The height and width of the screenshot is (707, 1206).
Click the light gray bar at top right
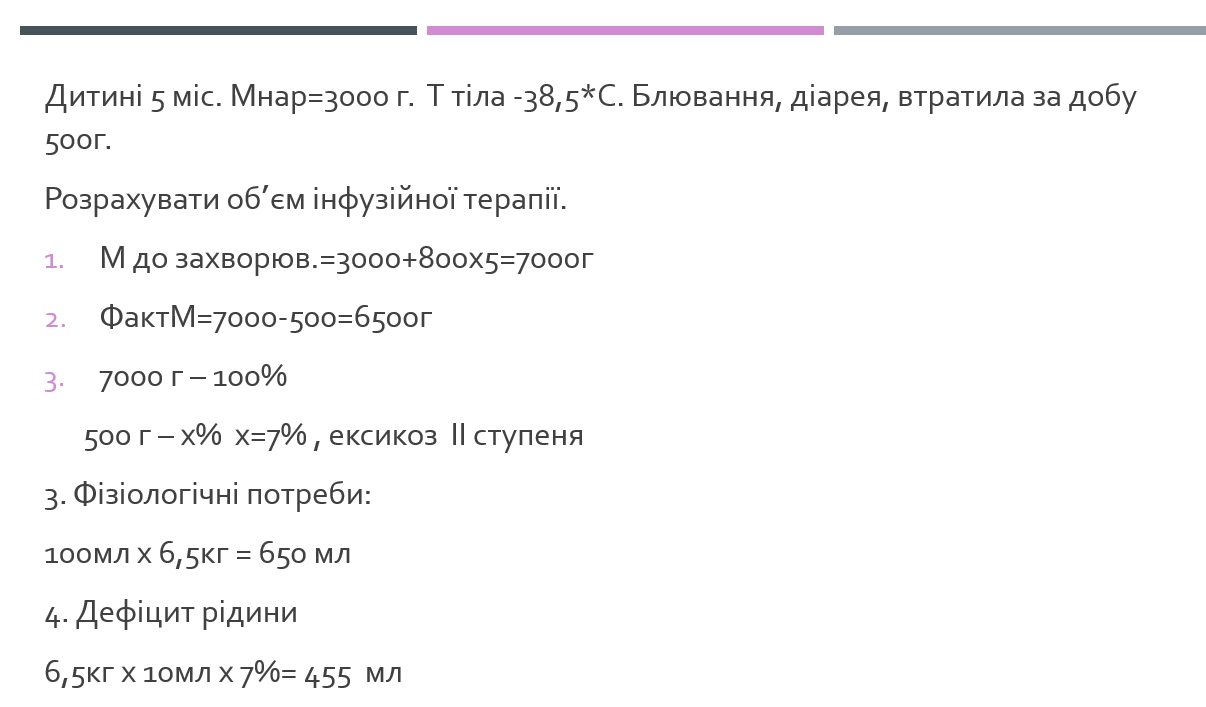(x=1019, y=31)
